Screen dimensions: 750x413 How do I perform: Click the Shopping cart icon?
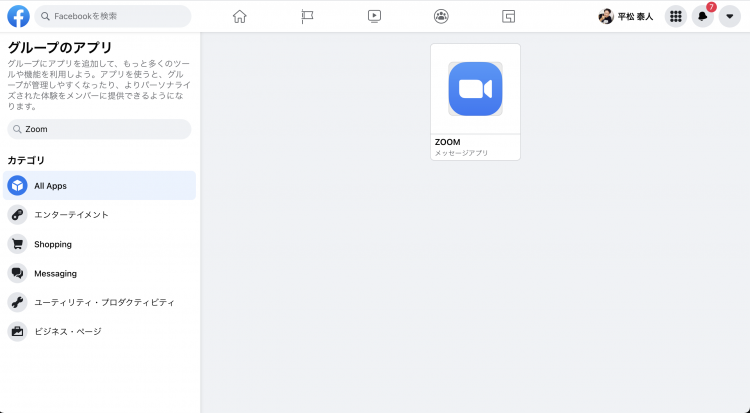click(17, 244)
